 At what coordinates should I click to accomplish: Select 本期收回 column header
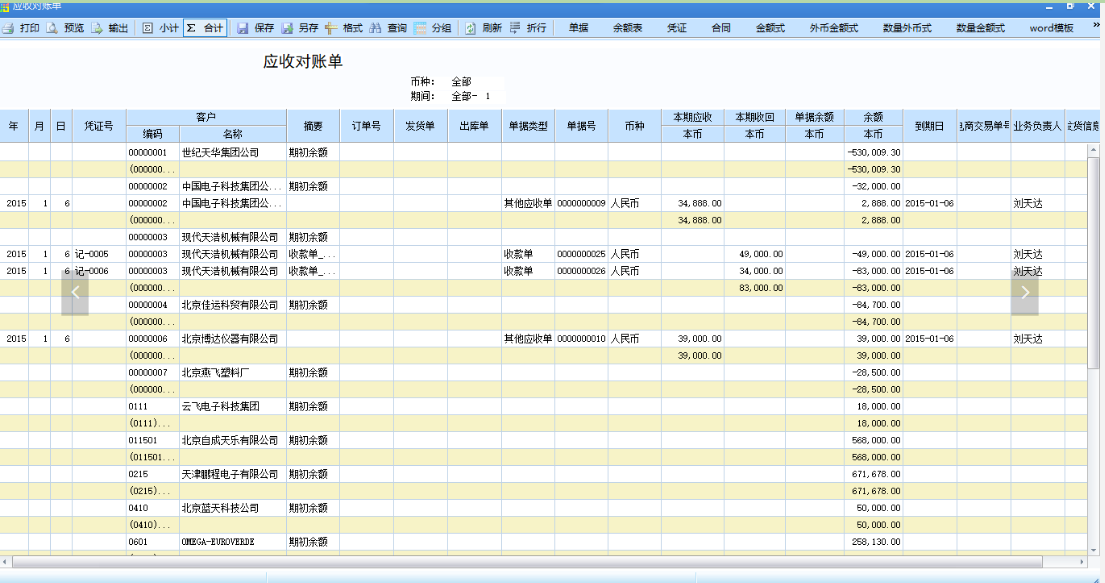755,118
